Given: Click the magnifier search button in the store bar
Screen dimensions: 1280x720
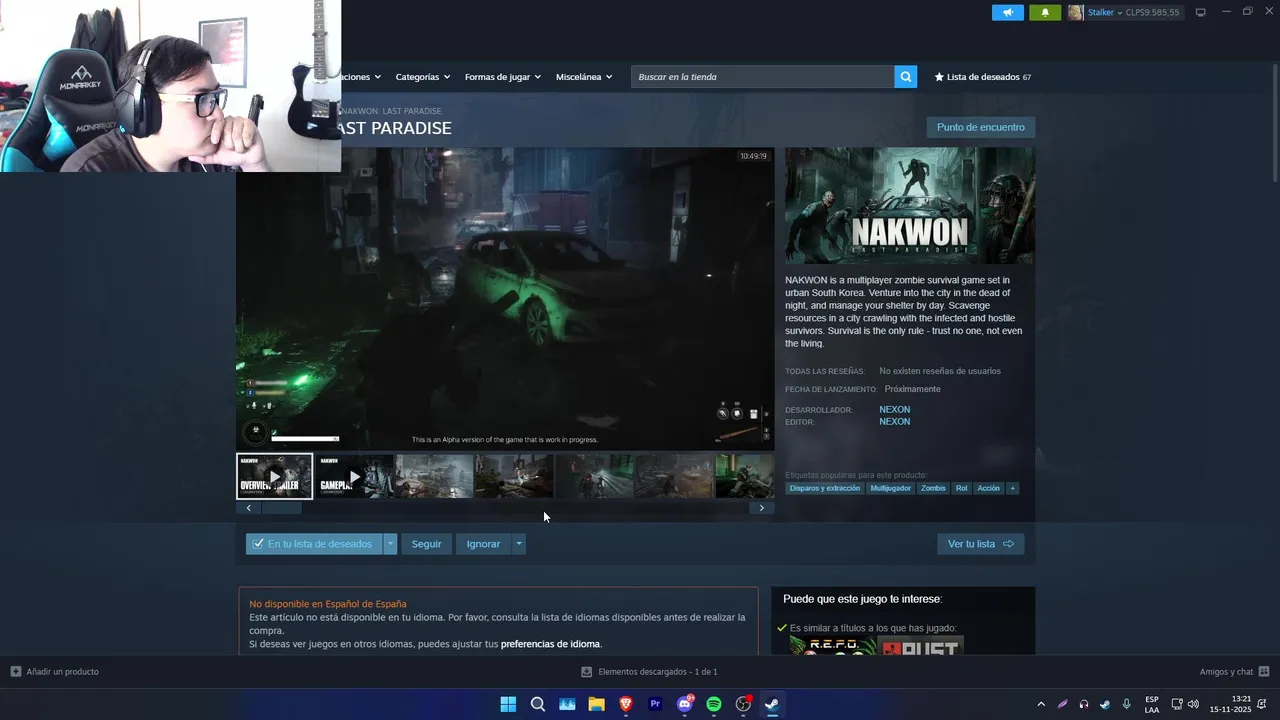Looking at the screenshot, I should pyautogui.click(x=905, y=77).
